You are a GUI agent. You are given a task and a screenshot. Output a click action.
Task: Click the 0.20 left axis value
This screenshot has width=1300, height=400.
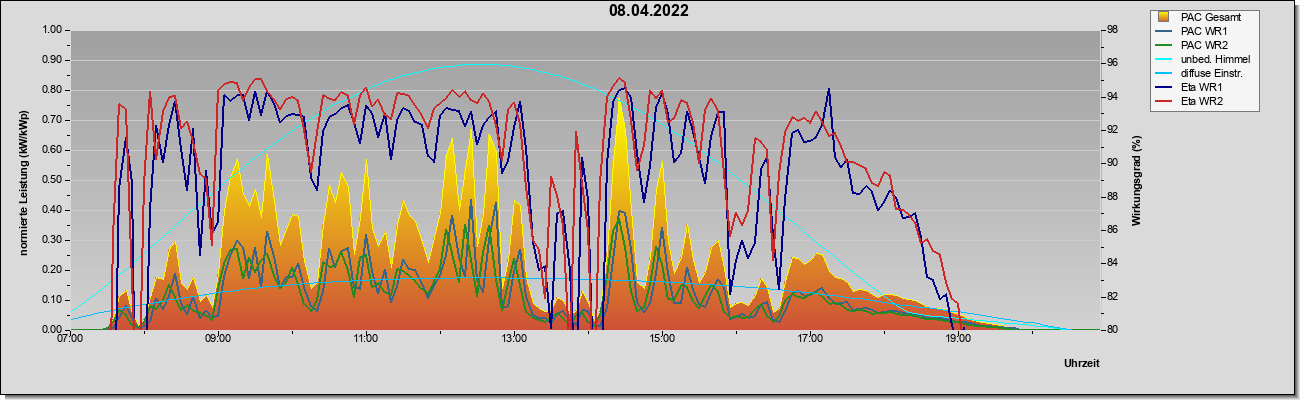pos(52,270)
